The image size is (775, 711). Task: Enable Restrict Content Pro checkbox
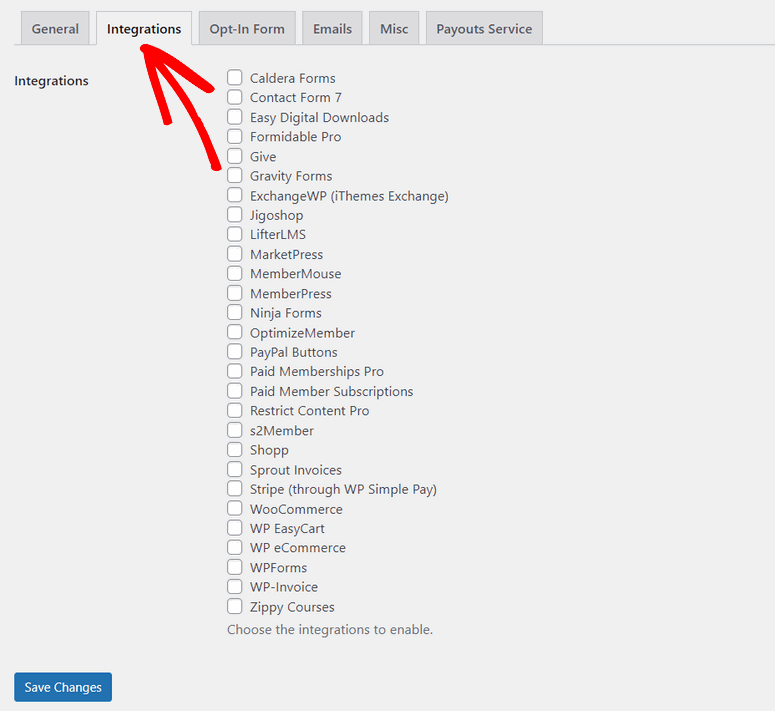(235, 410)
